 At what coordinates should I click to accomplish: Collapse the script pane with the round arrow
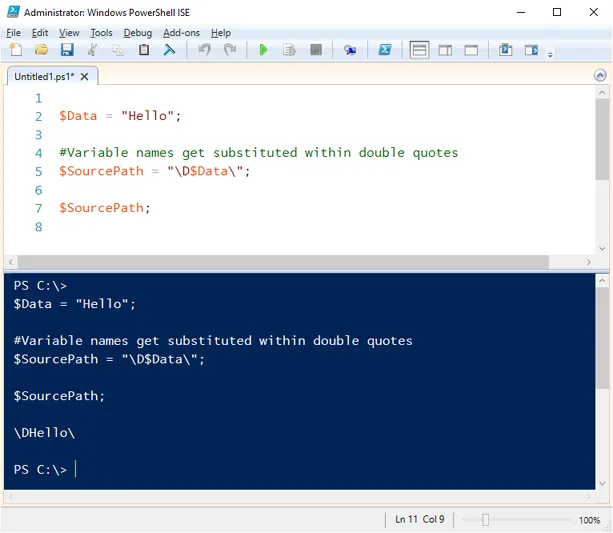pos(600,75)
